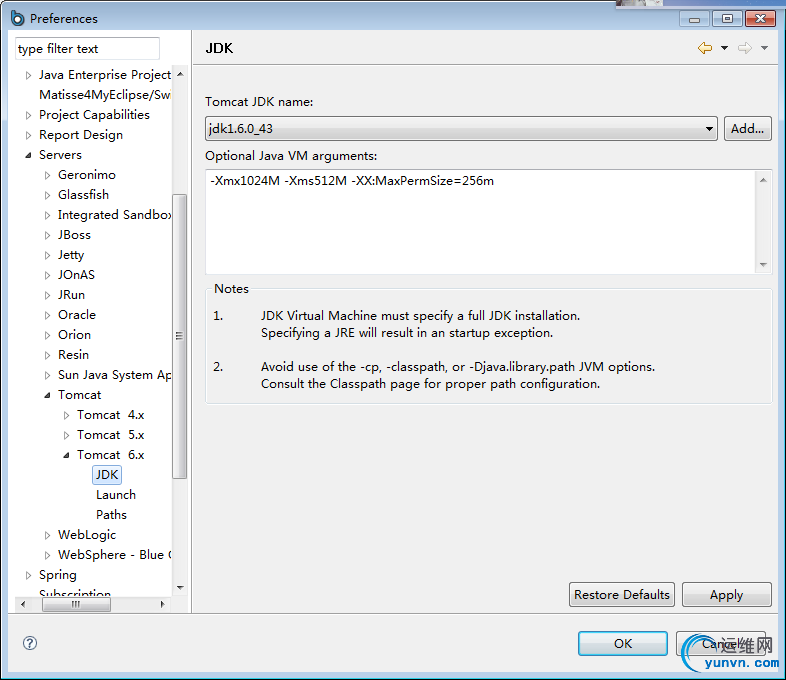The image size is (786, 680).
Task: Expand the Geronimo server node
Action: [48, 175]
